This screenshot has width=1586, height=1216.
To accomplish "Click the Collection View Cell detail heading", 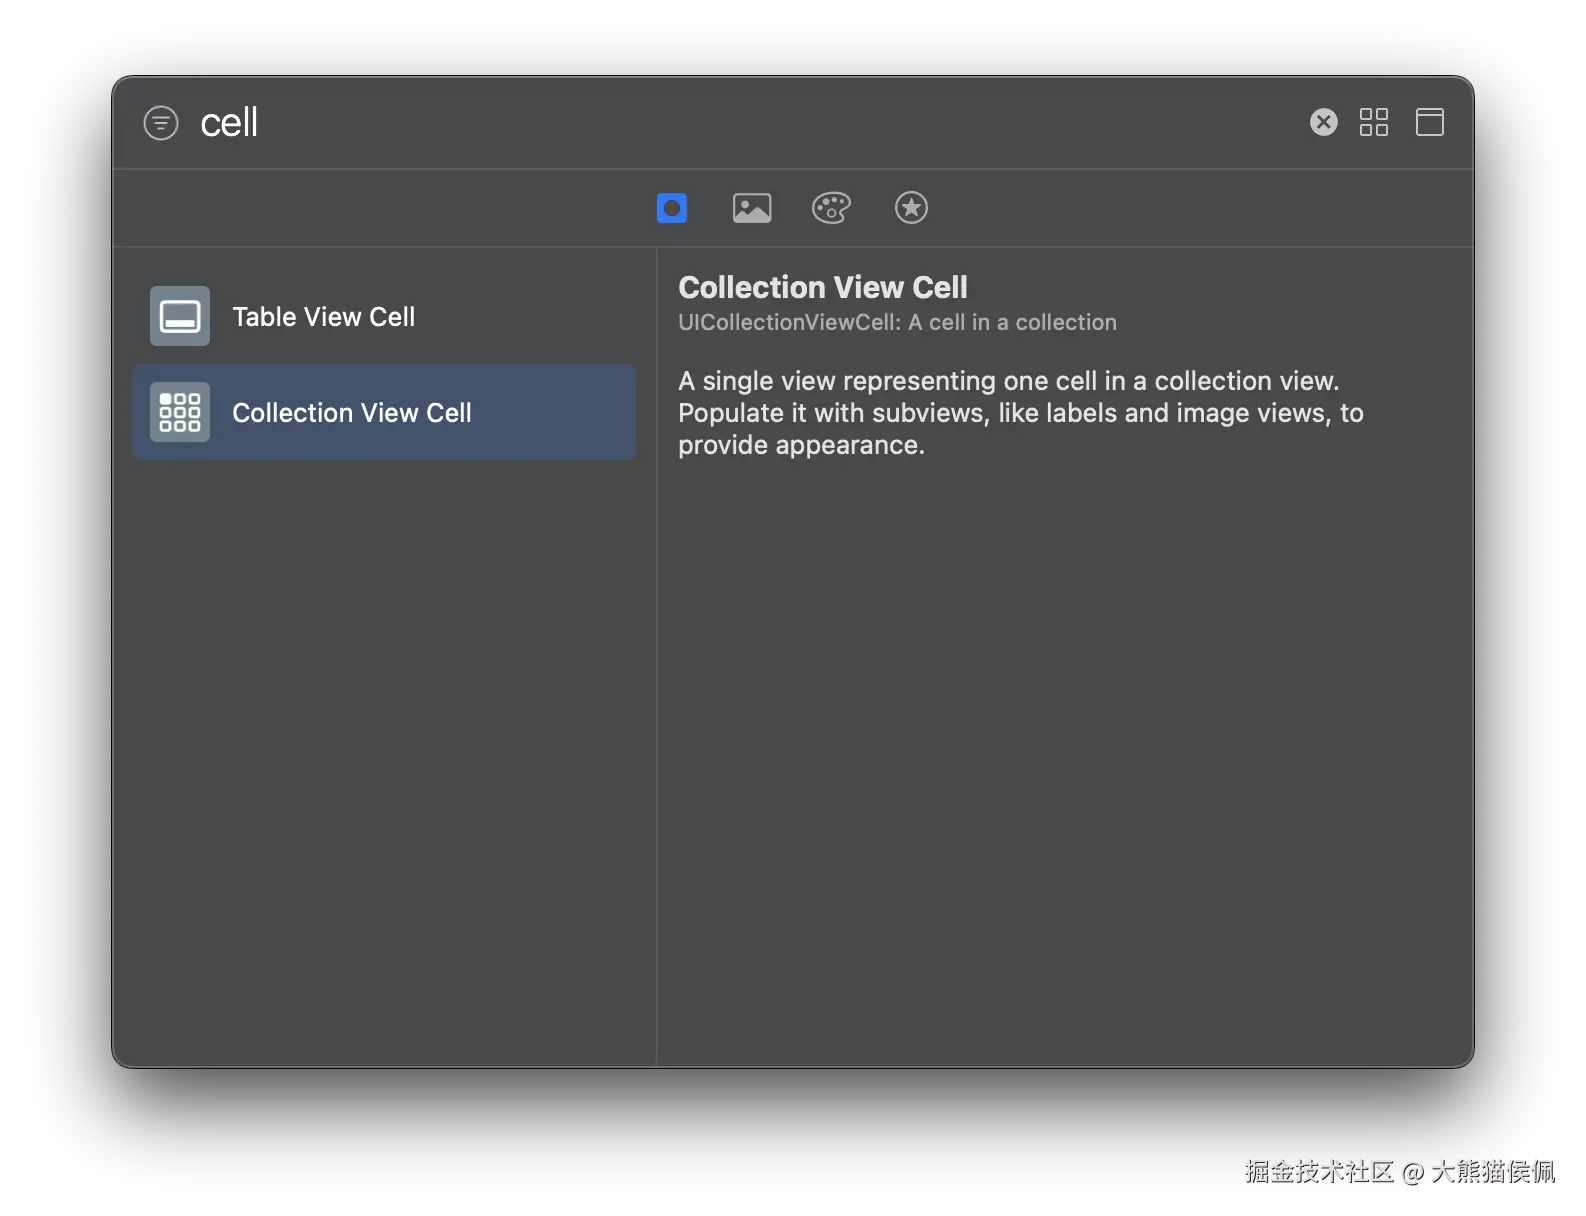I will tap(822, 287).
